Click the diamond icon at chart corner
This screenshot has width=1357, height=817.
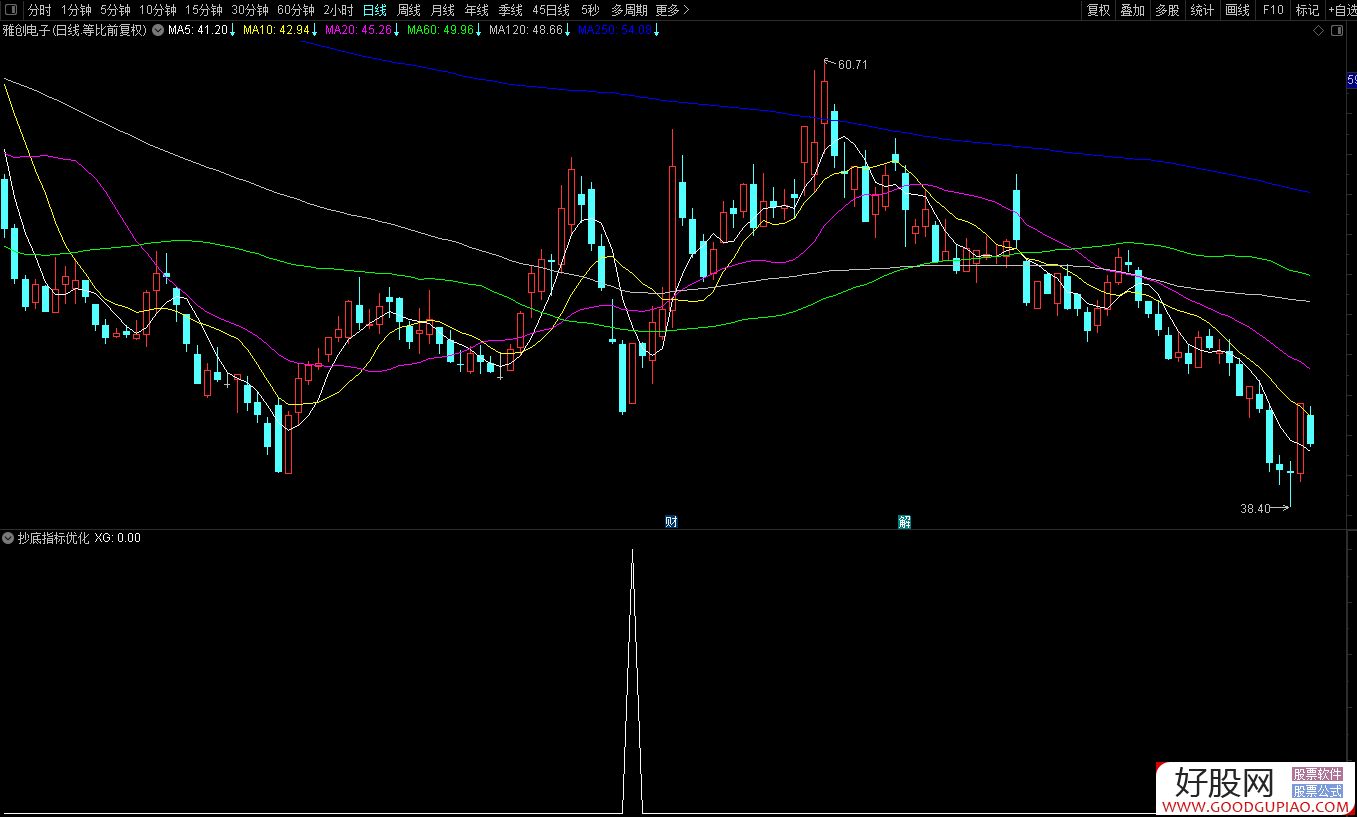pos(1319,31)
